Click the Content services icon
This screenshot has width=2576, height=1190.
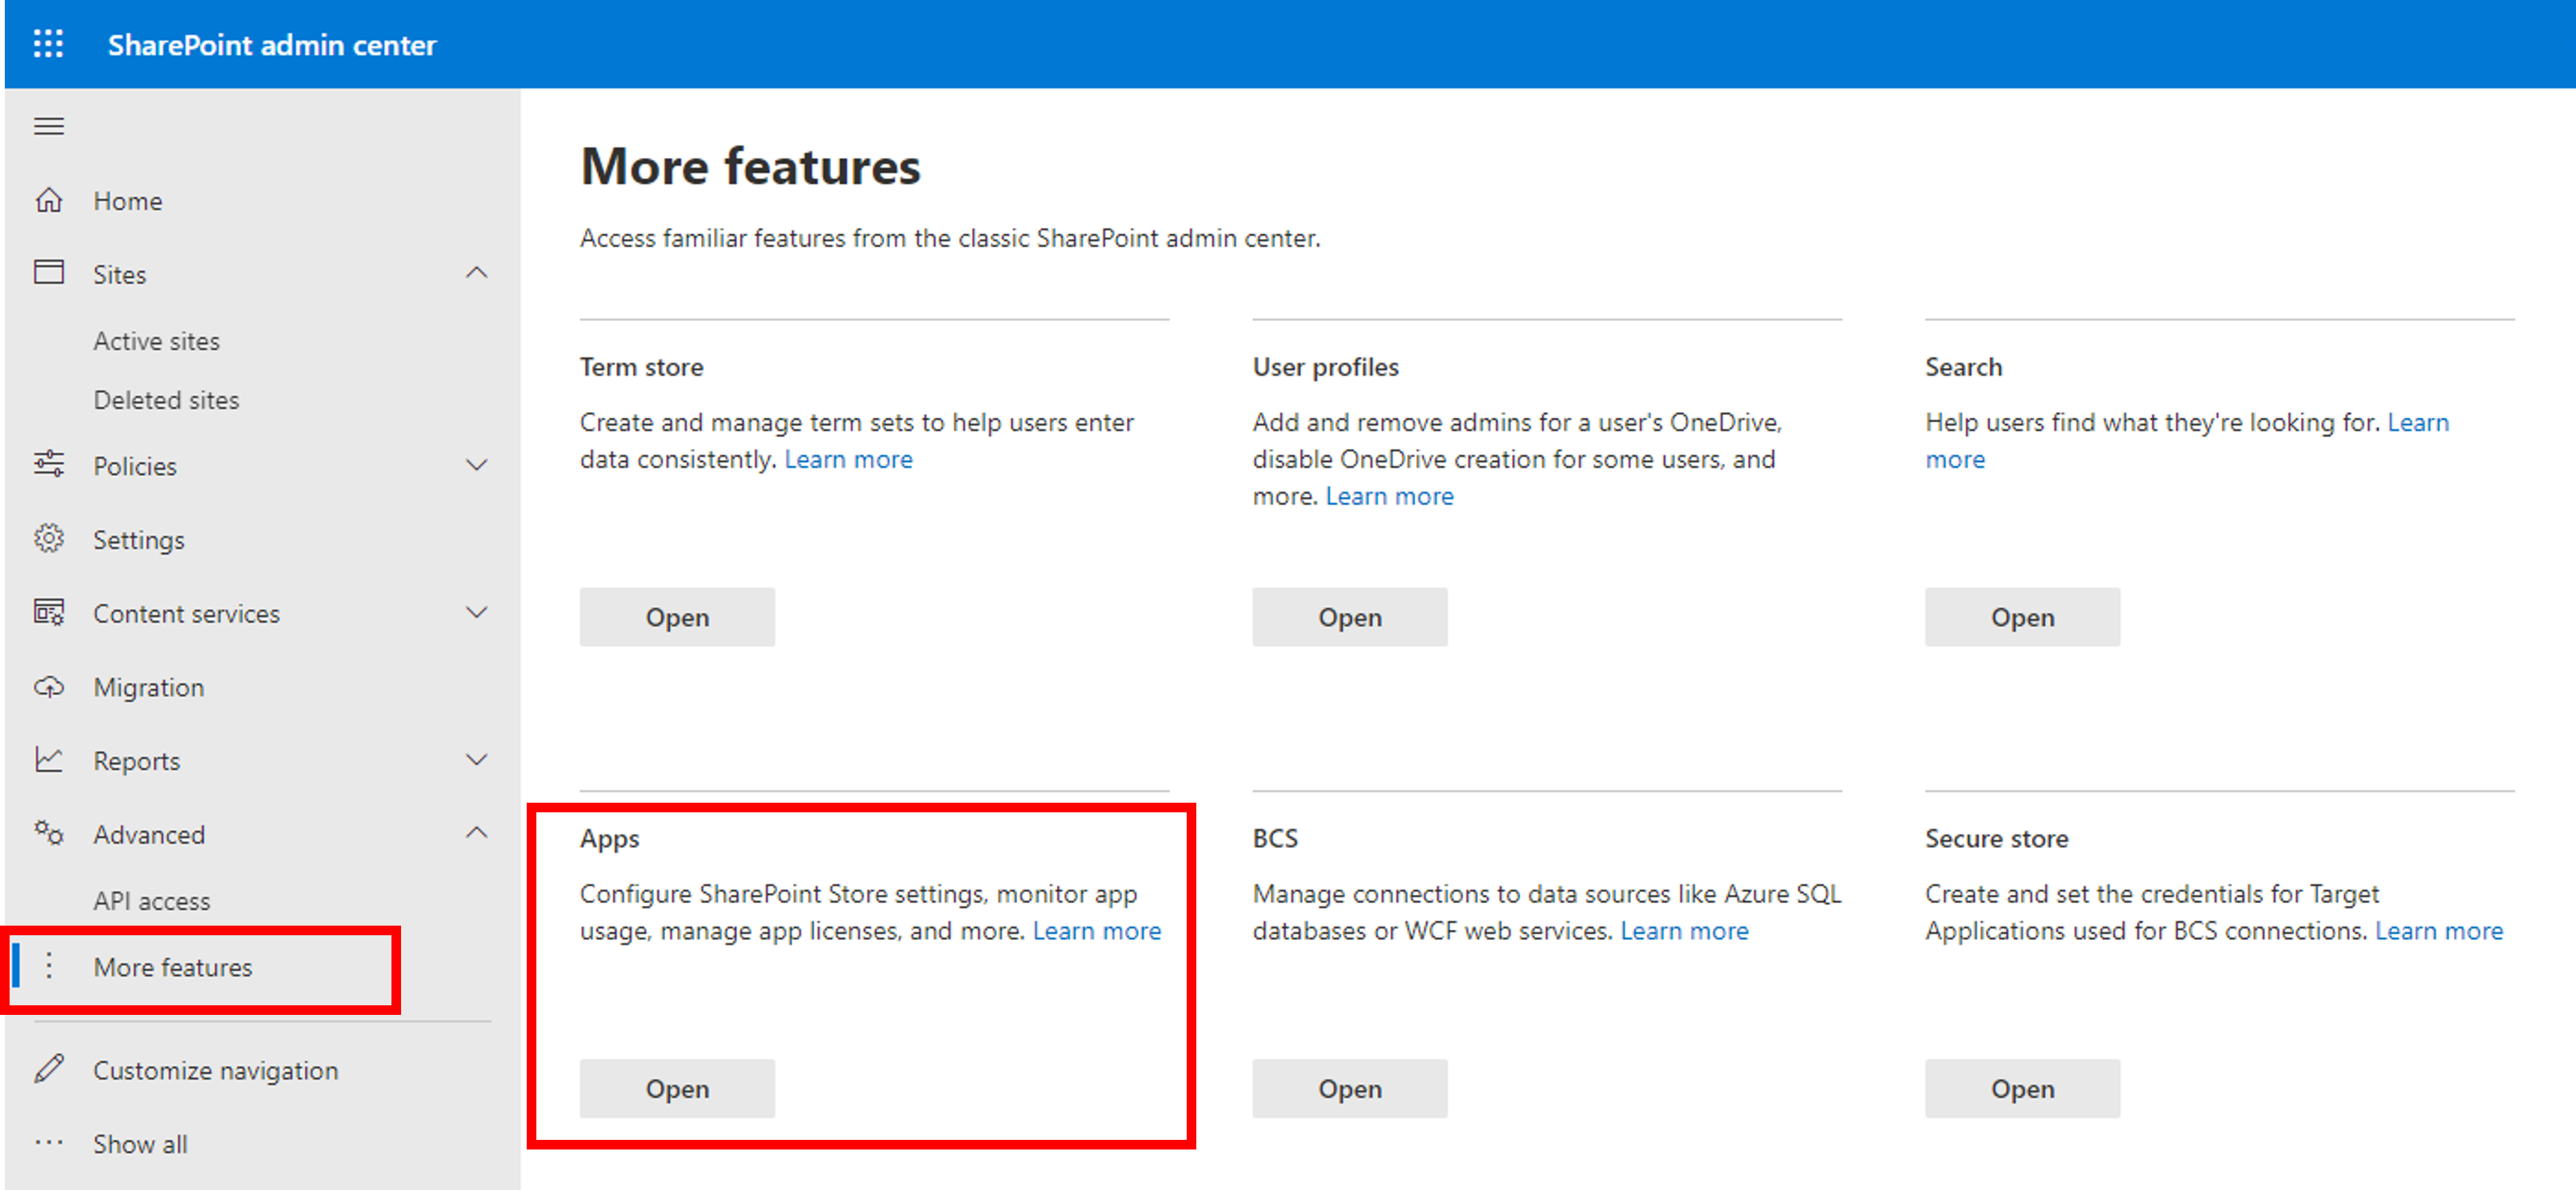[49, 612]
